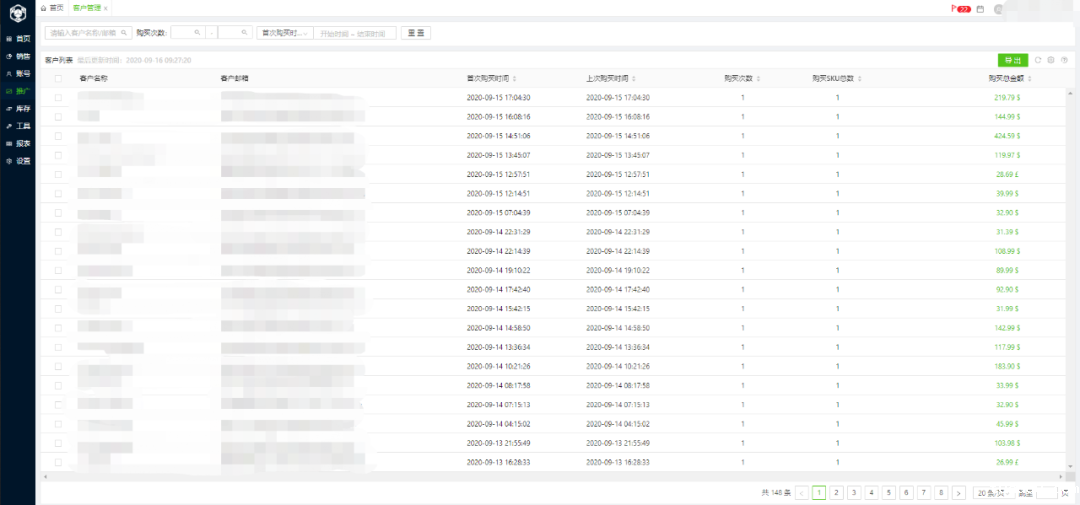Click the 重置 reset button
The width and height of the screenshot is (1080, 505).
point(415,33)
